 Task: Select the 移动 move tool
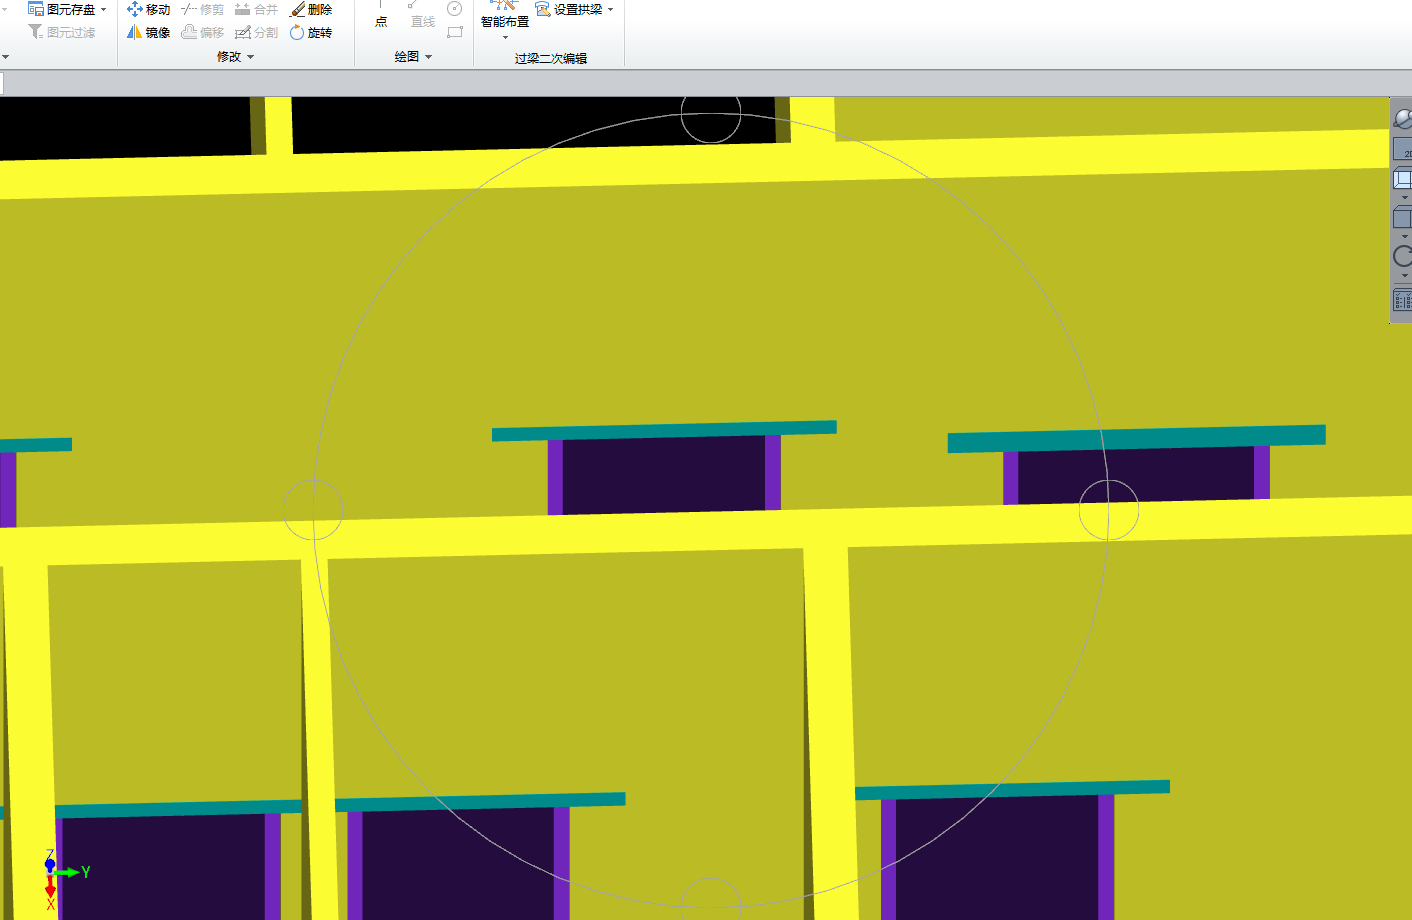(149, 9)
